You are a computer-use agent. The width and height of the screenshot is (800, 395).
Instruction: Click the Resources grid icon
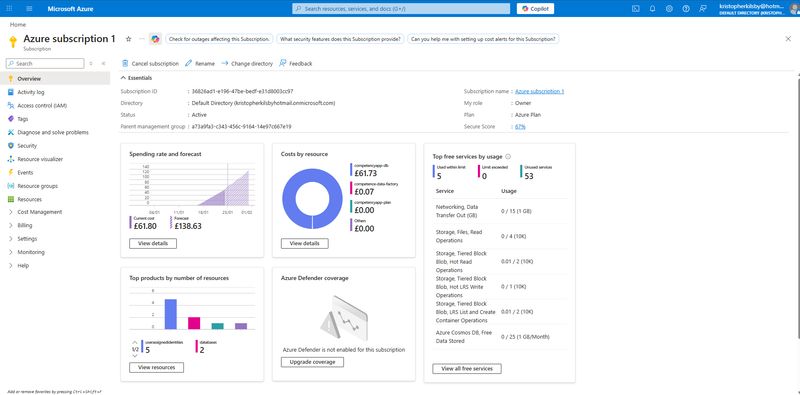[x=11, y=199]
